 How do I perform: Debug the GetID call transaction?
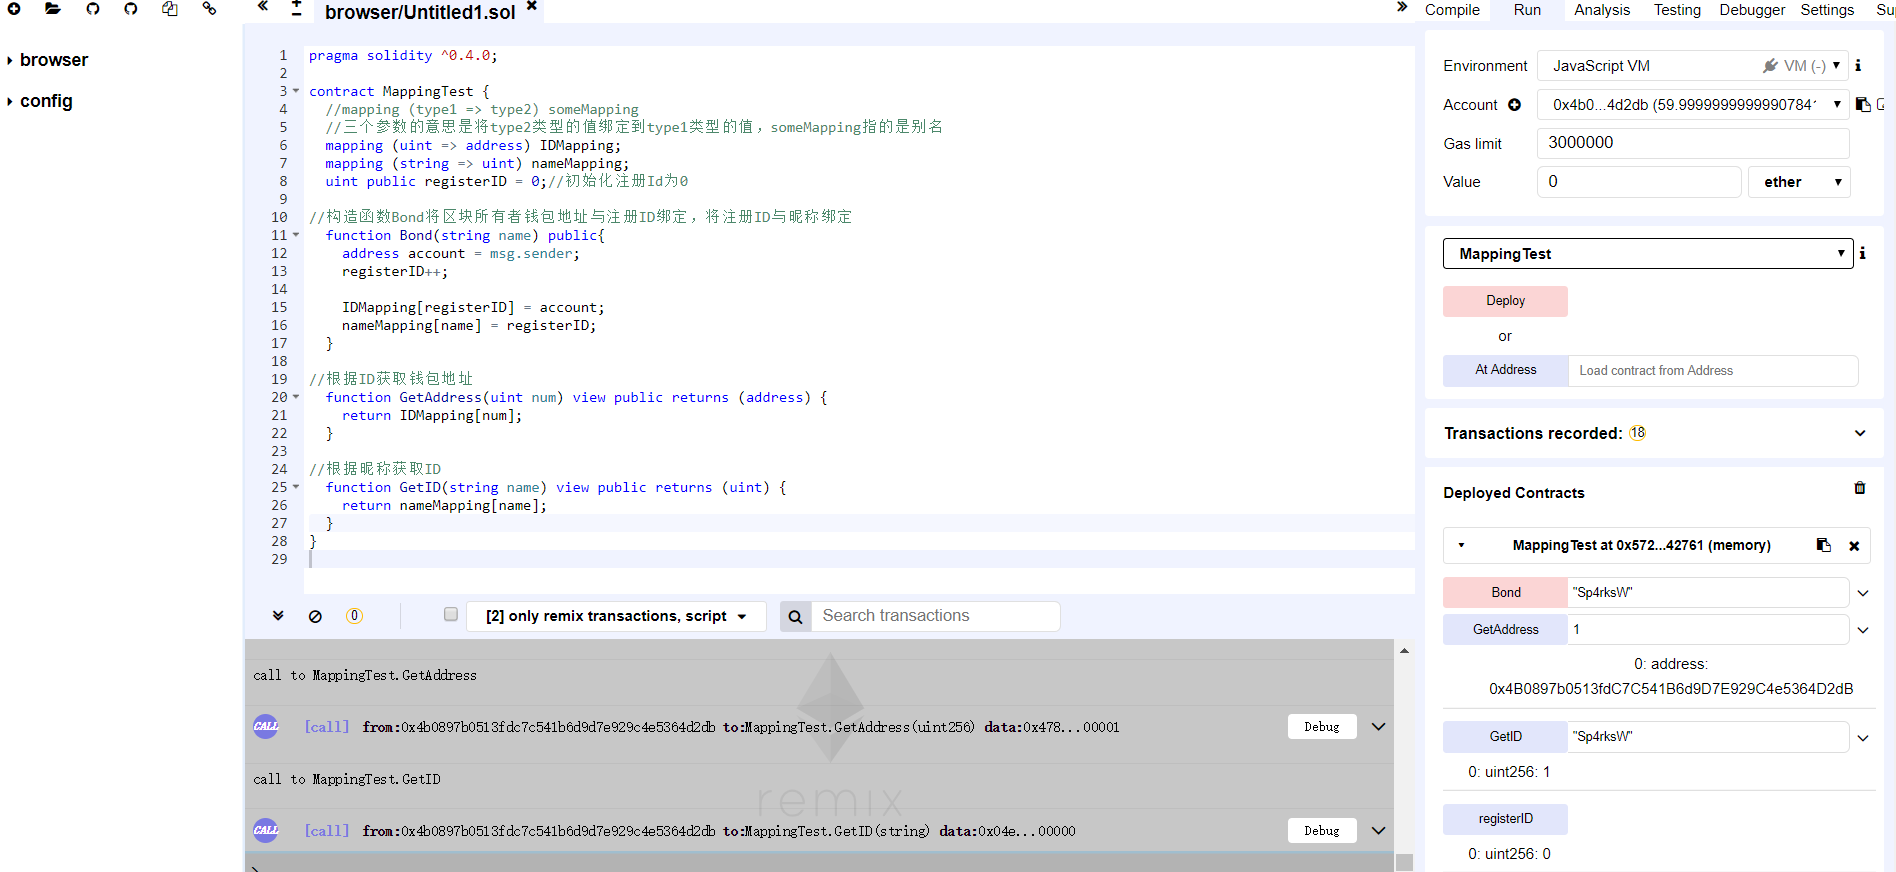[1322, 831]
